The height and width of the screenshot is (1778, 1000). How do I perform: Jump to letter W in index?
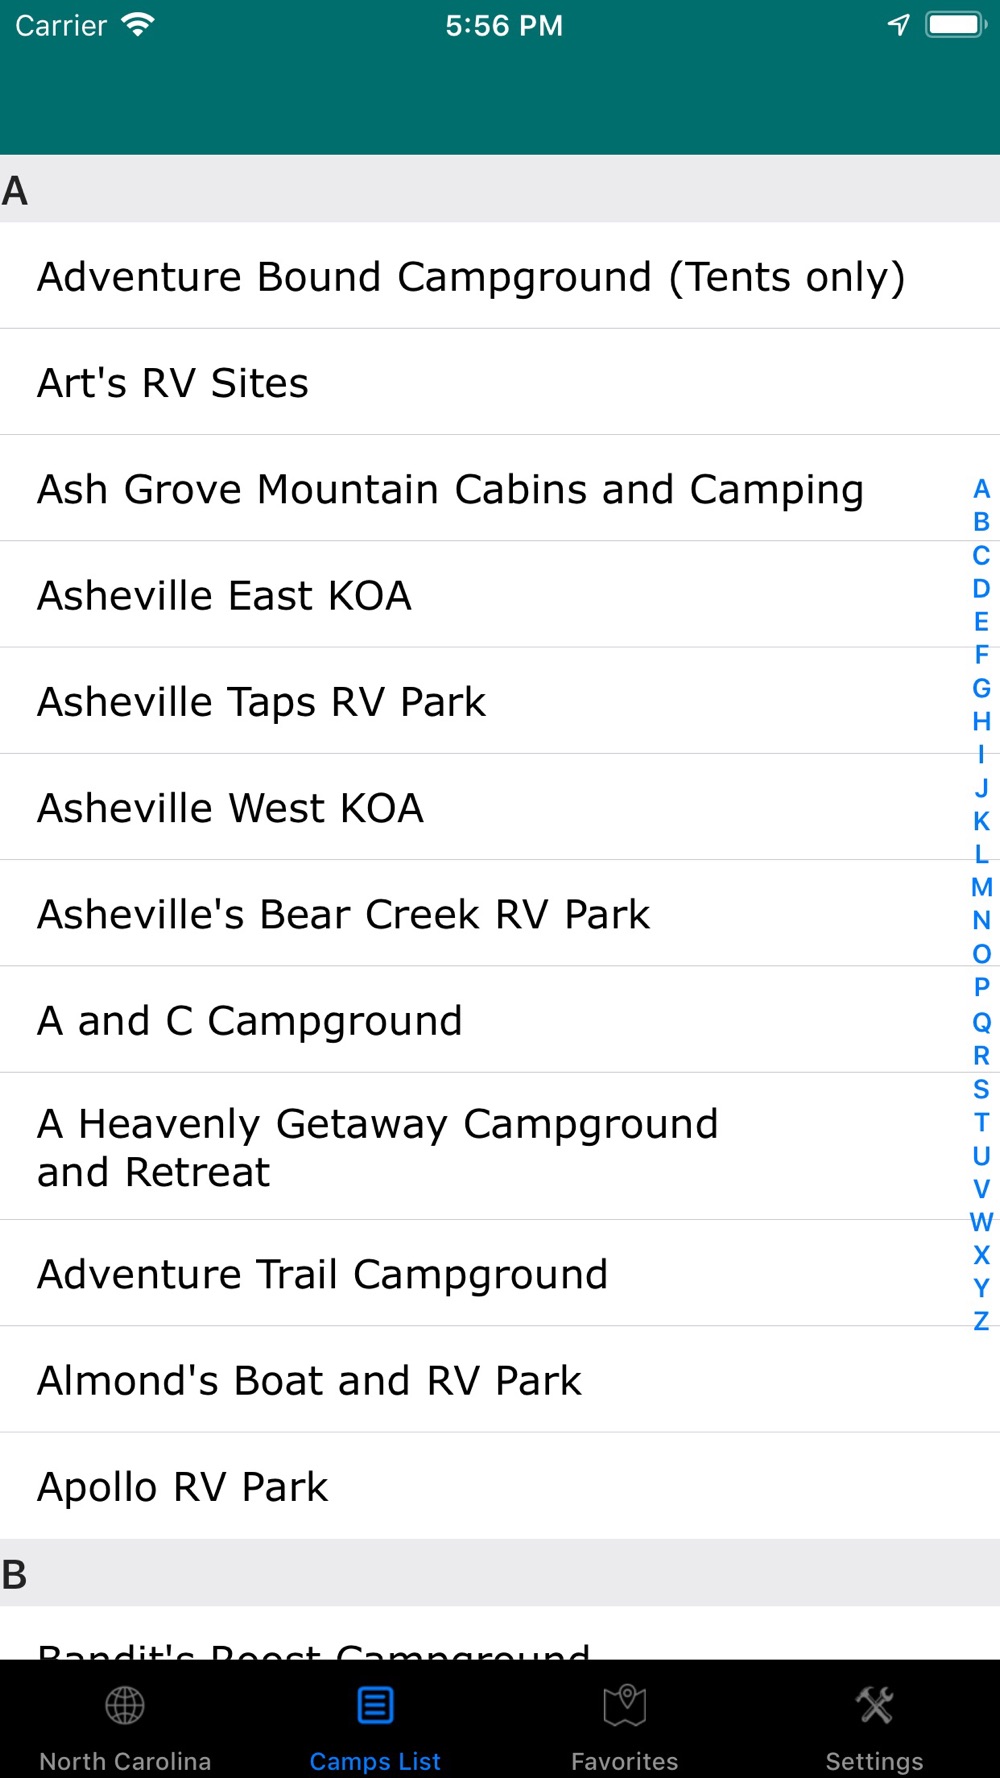point(981,1221)
